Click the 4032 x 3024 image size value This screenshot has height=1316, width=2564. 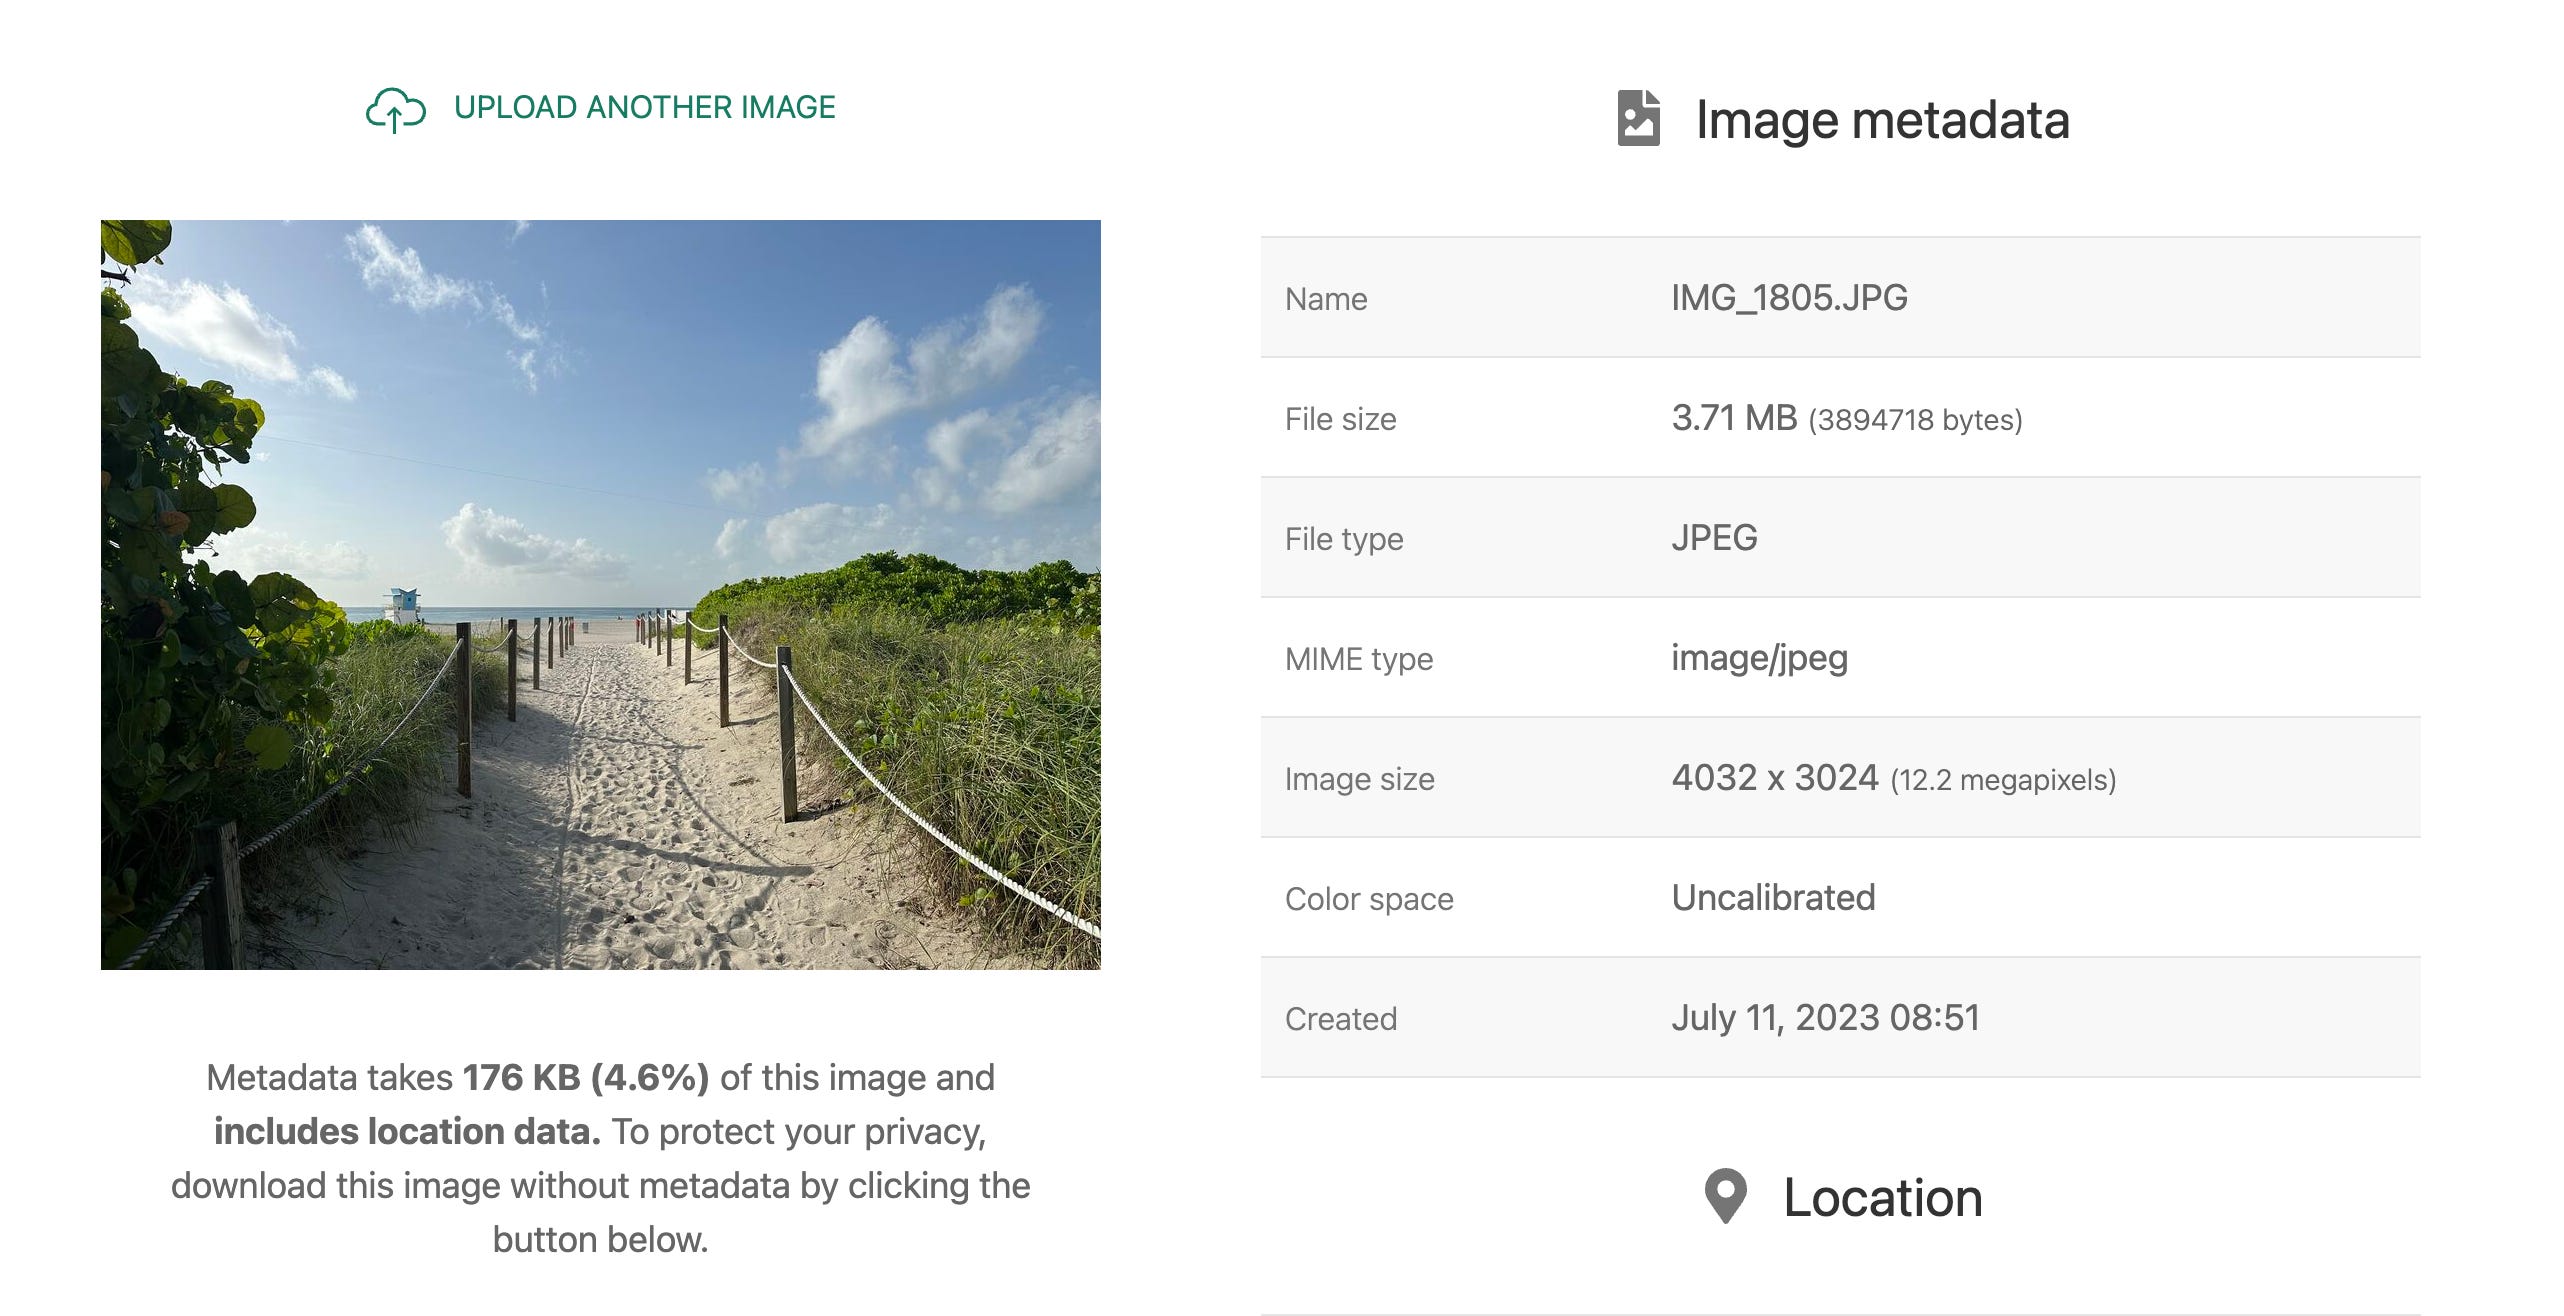tap(1775, 778)
